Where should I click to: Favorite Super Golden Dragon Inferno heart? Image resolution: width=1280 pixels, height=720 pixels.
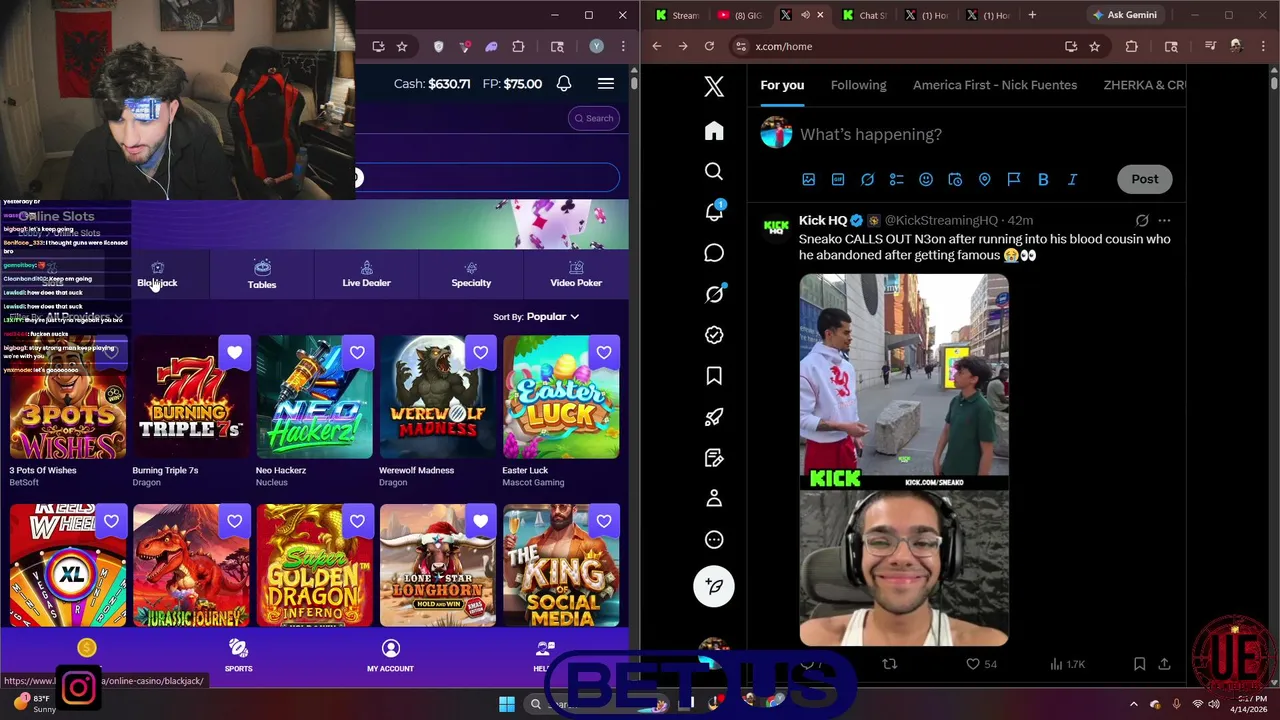357,521
